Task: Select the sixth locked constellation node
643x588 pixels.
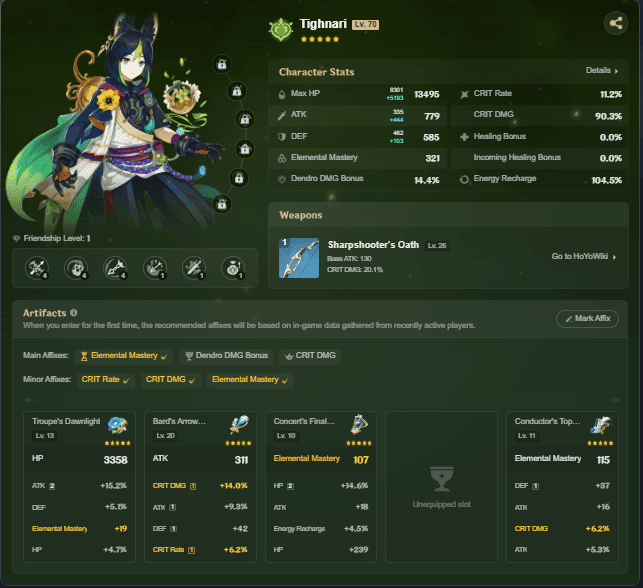Action: click(222, 204)
